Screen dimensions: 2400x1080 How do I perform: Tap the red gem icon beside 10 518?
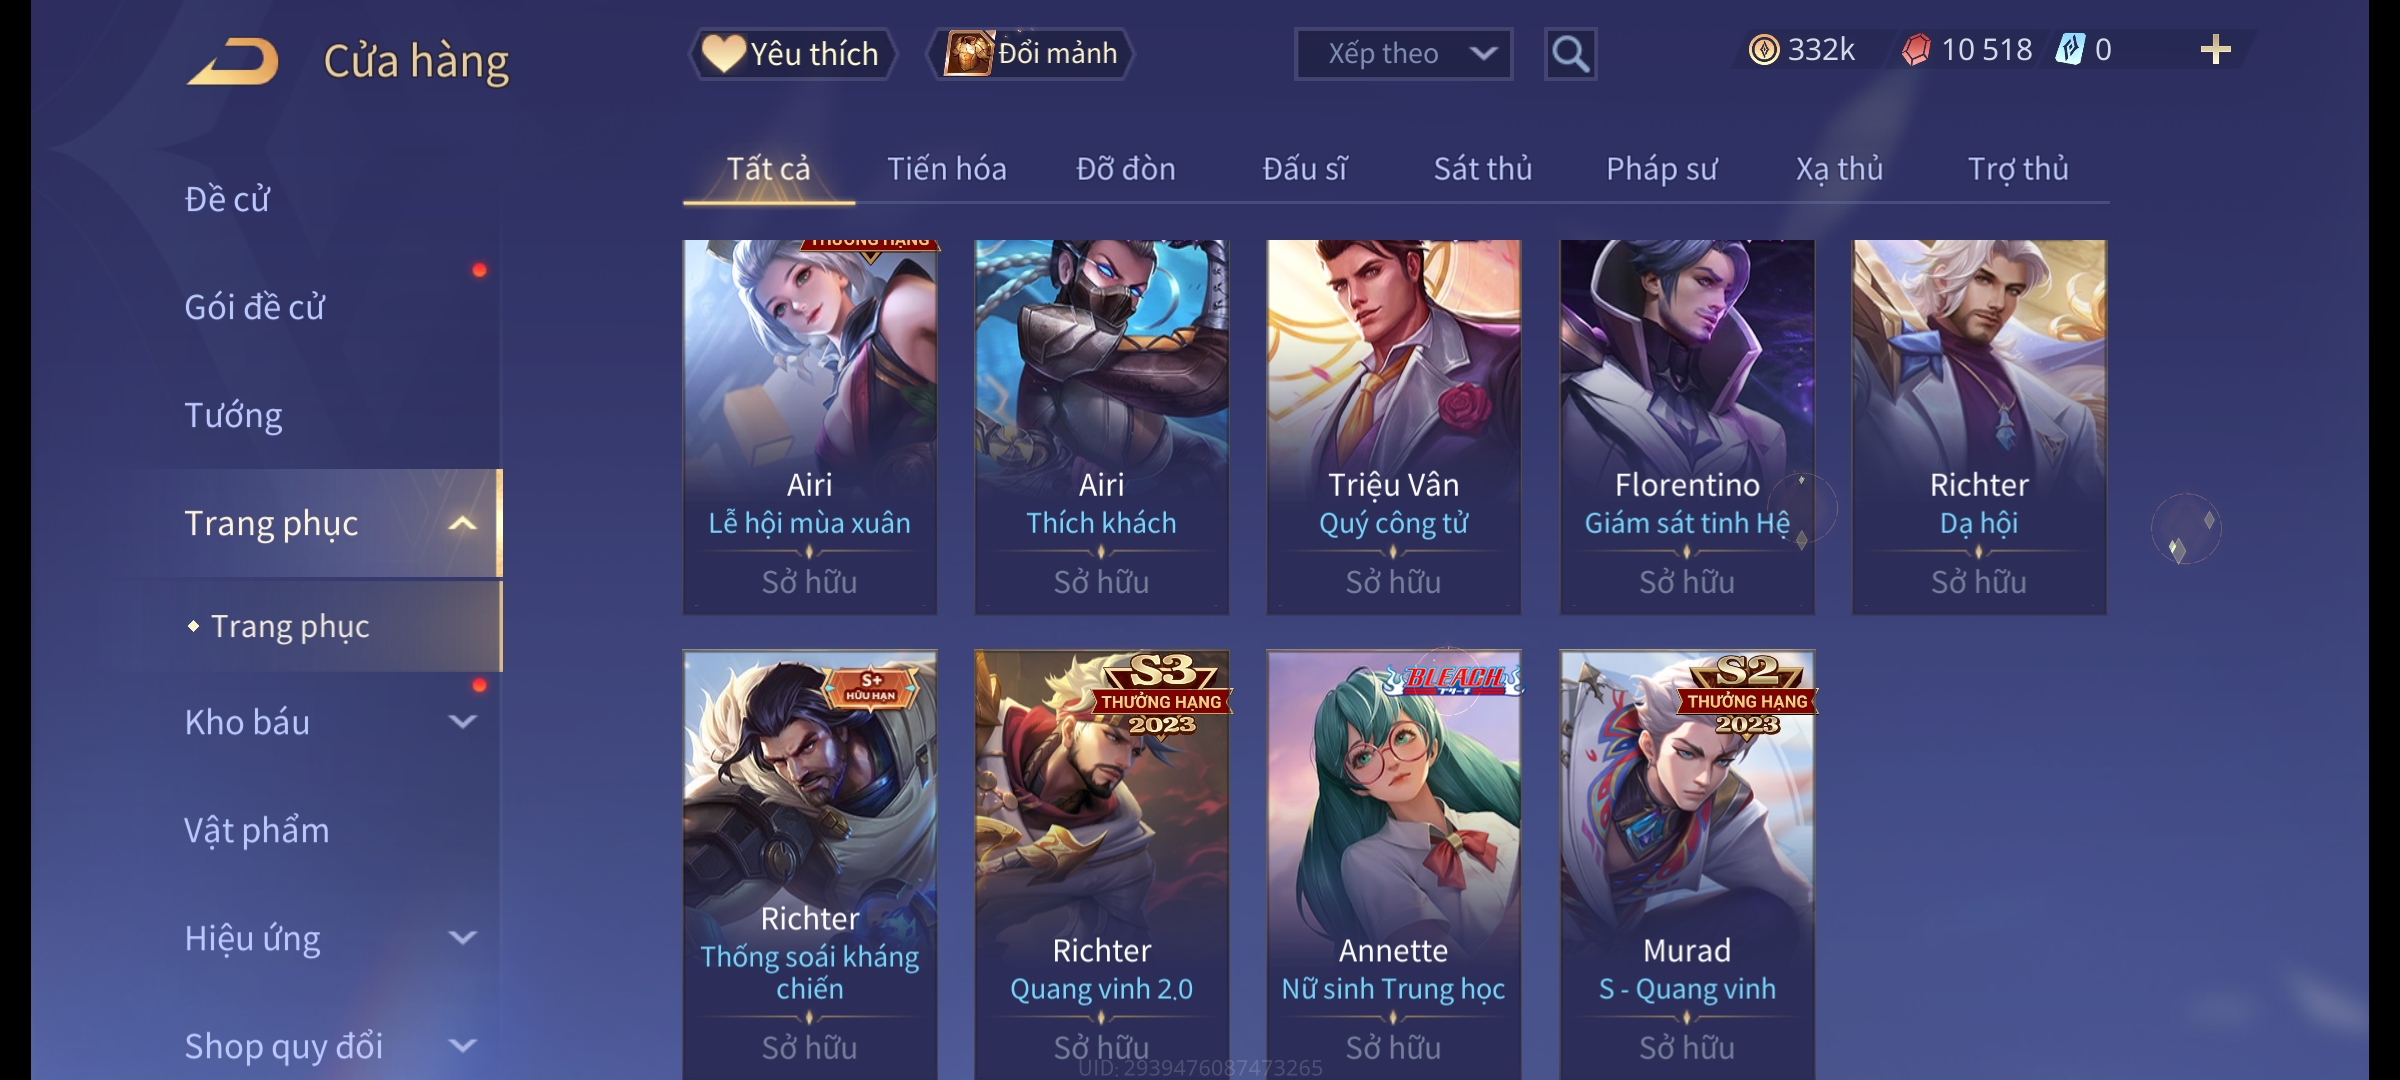(x=1916, y=50)
